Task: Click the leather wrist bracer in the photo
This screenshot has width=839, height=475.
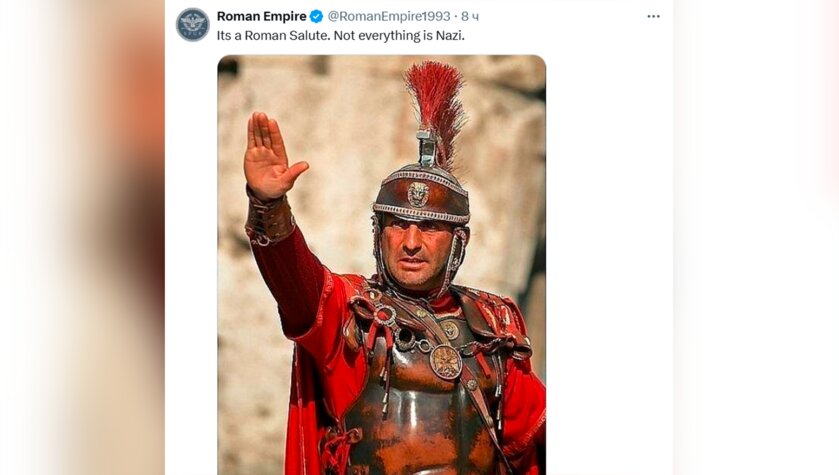Action: coord(271,217)
